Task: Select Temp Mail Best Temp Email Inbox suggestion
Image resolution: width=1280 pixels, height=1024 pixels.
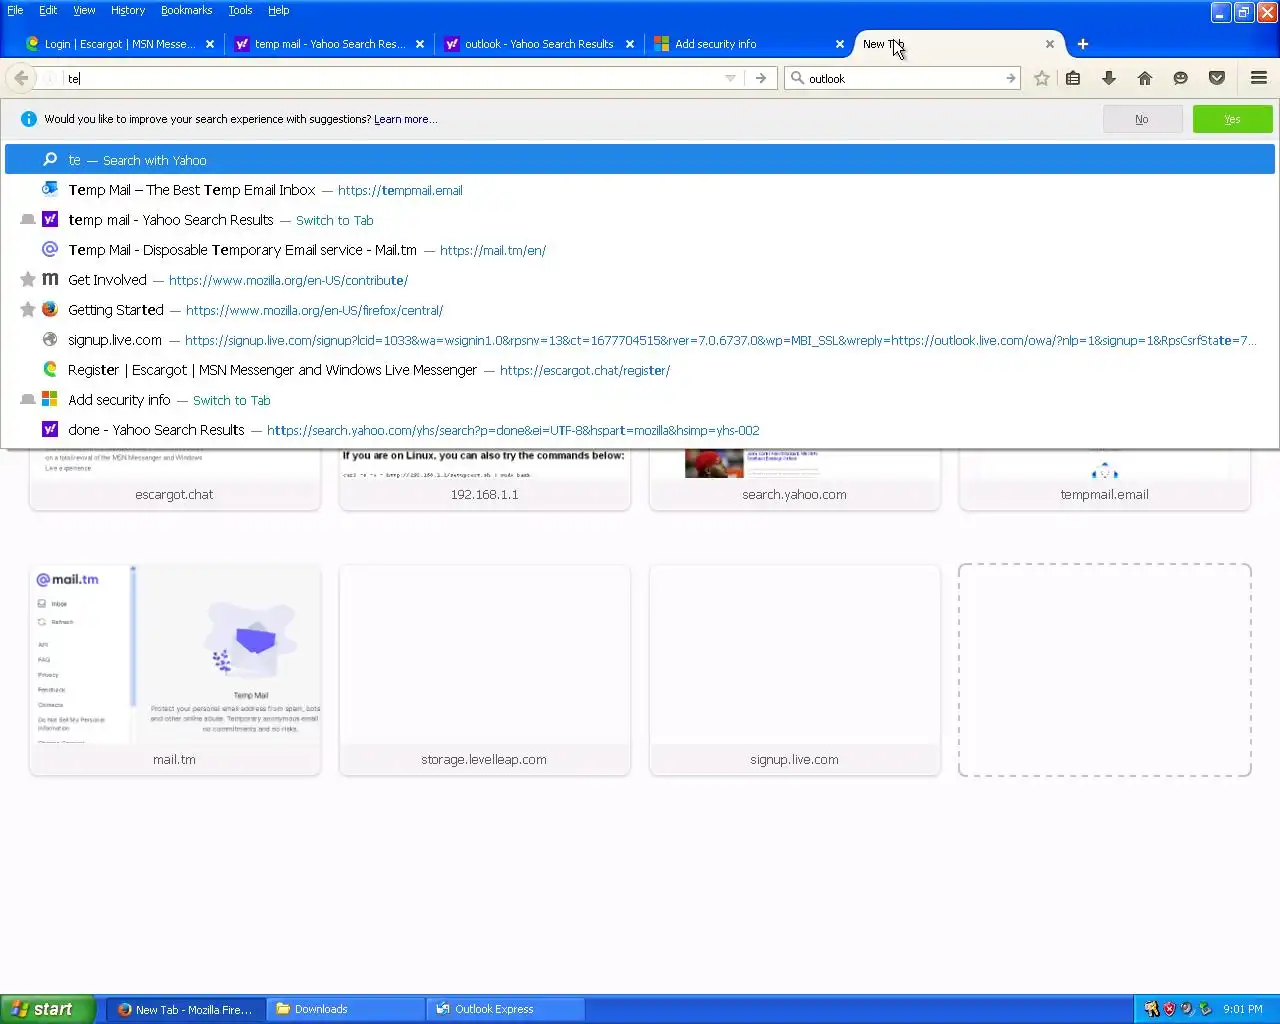Action: [x=640, y=190]
